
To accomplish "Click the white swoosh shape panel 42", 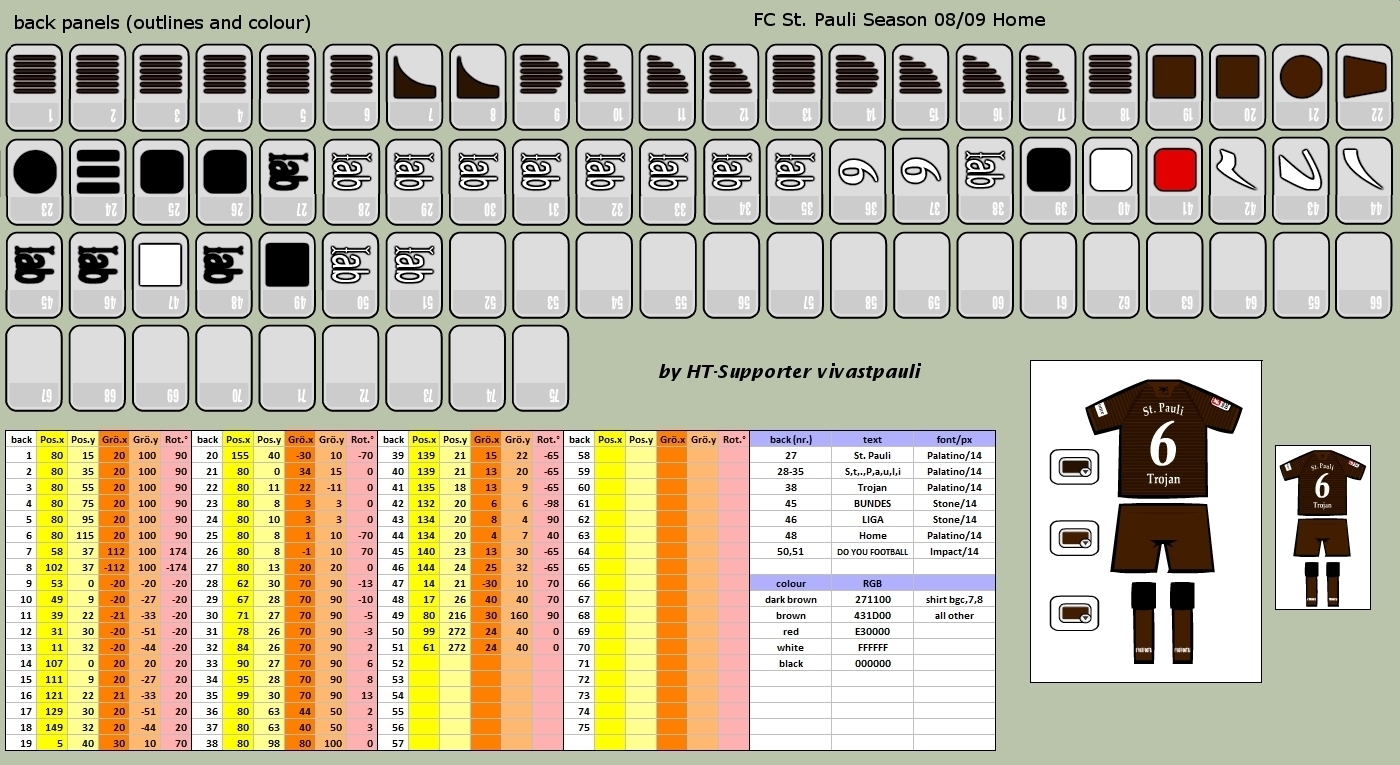I will [x=1238, y=180].
